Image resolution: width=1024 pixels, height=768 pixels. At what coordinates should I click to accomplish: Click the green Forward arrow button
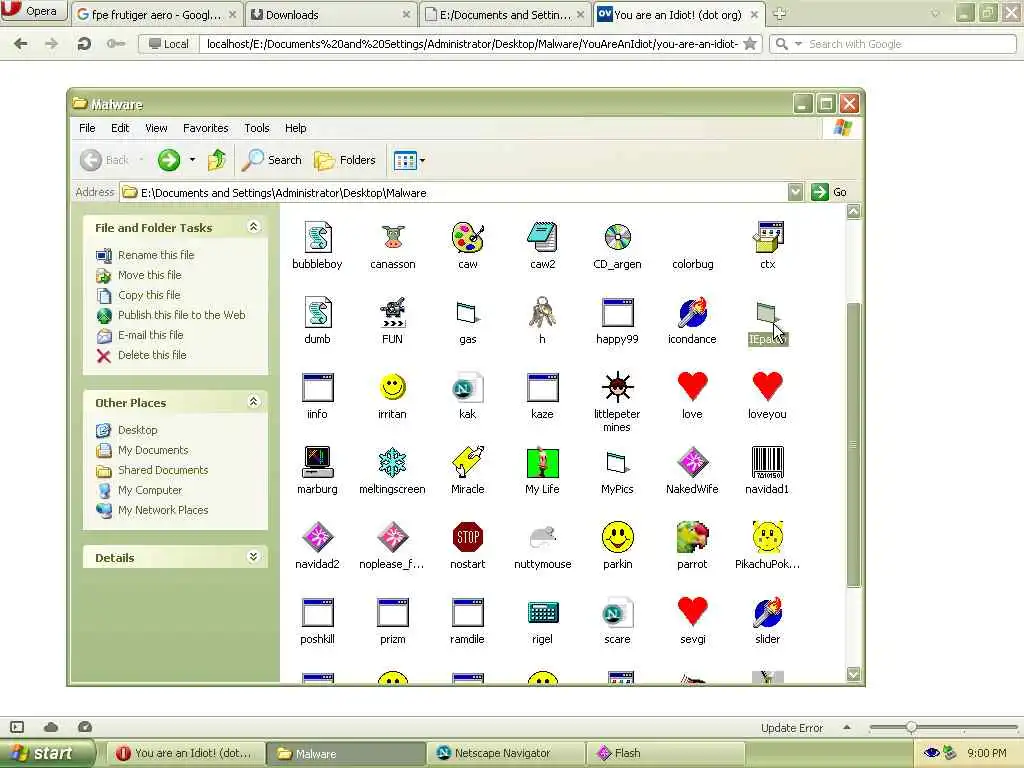pos(168,160)
